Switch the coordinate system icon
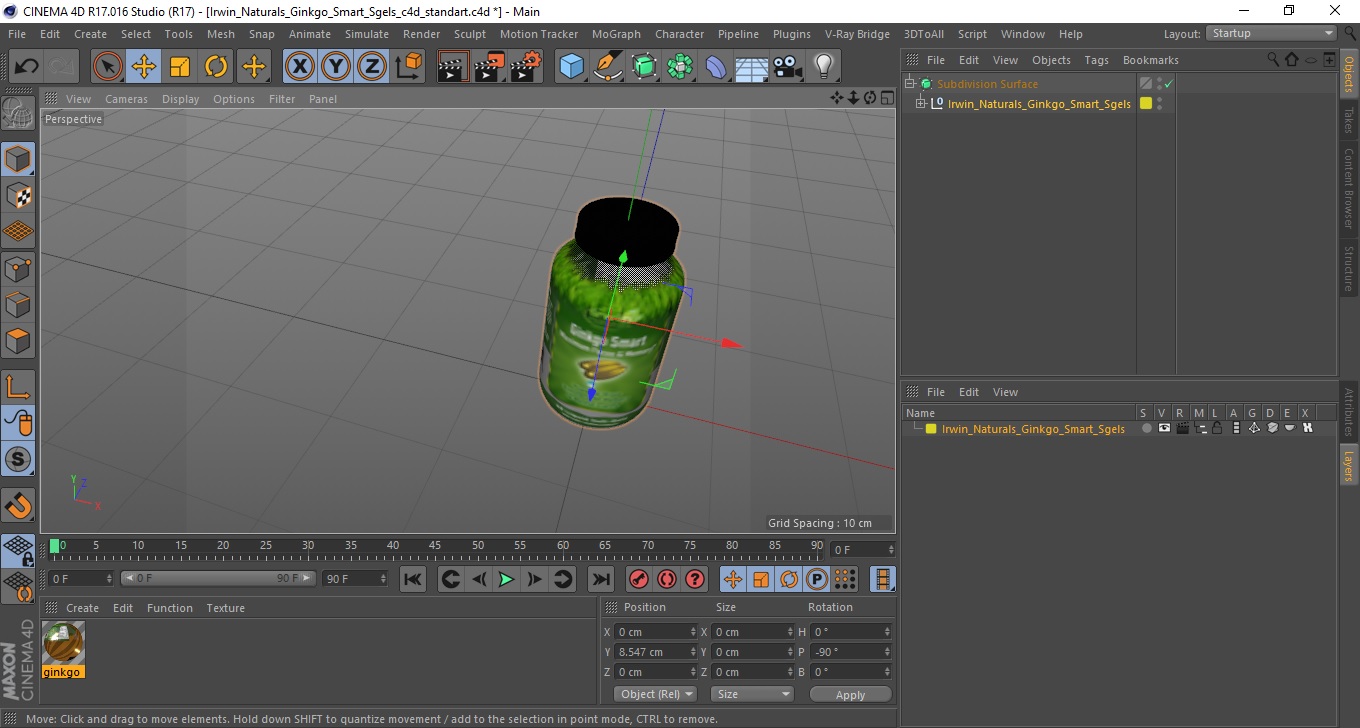This screenshot has width=1360, height=728. (x=408, y=67)
